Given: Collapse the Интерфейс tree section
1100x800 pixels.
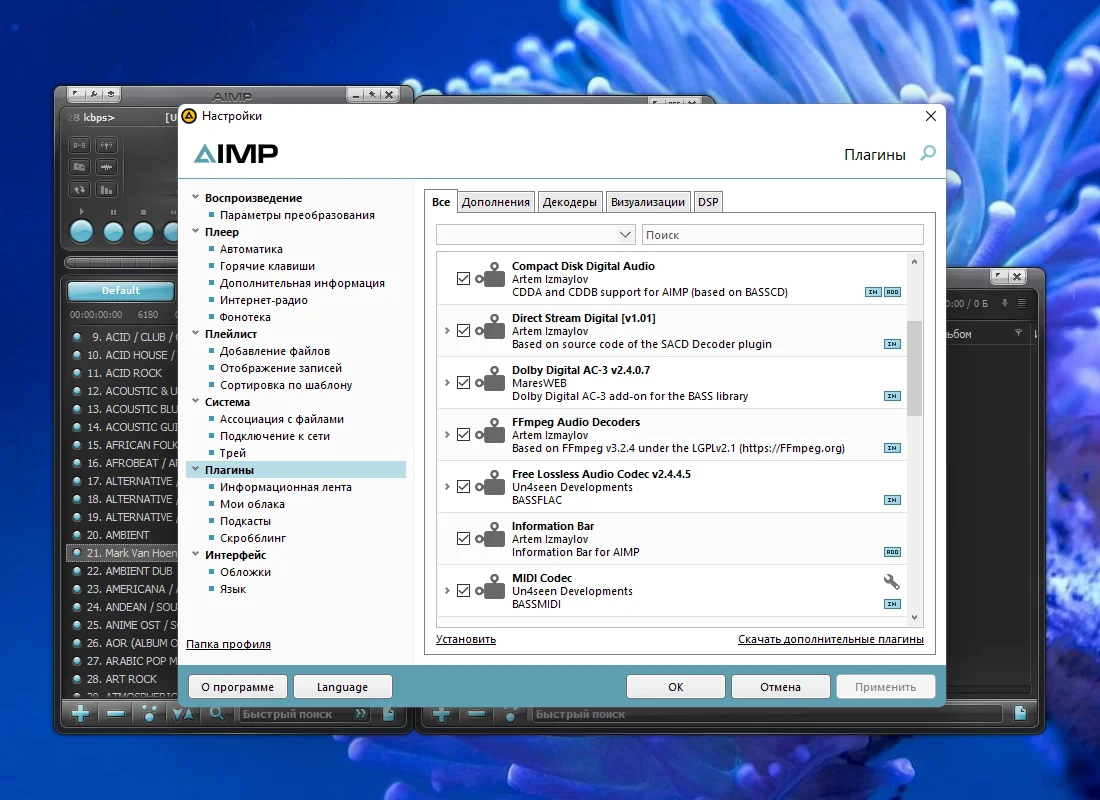Looking at the screenshot, I should pos(196,554).
